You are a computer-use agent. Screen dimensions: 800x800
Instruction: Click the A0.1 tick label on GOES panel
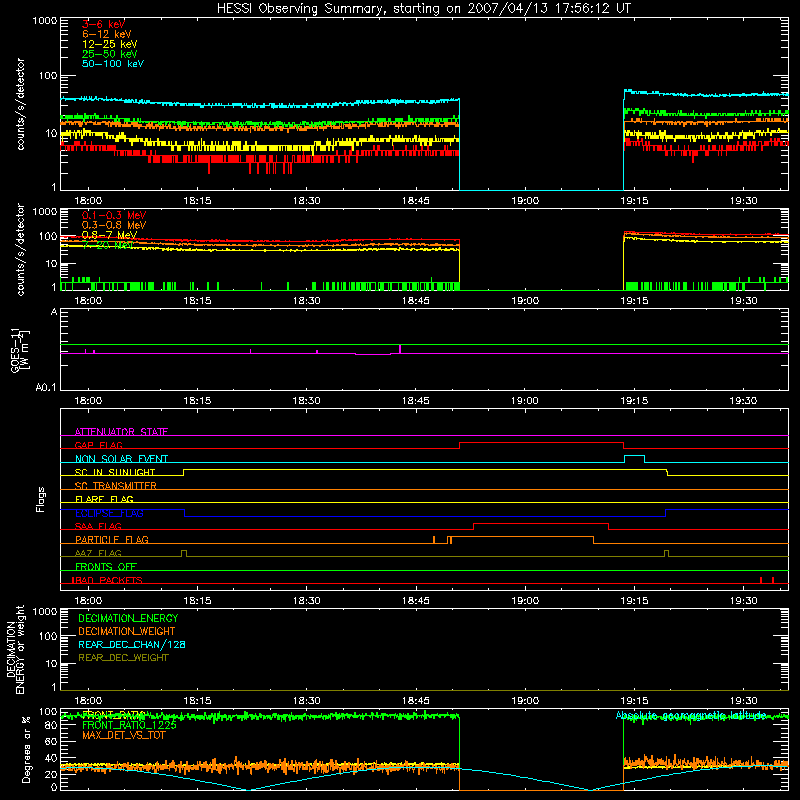46,388
